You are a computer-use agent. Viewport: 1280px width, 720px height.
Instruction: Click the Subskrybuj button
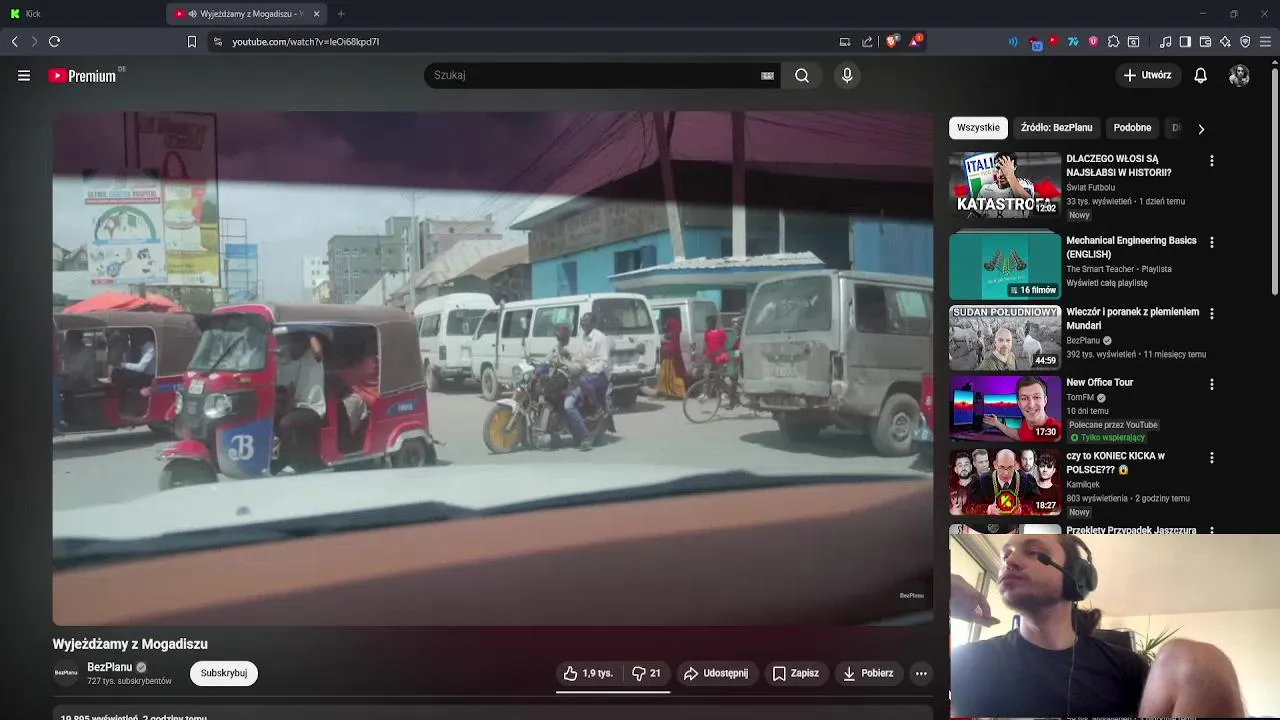pos(224,673)
